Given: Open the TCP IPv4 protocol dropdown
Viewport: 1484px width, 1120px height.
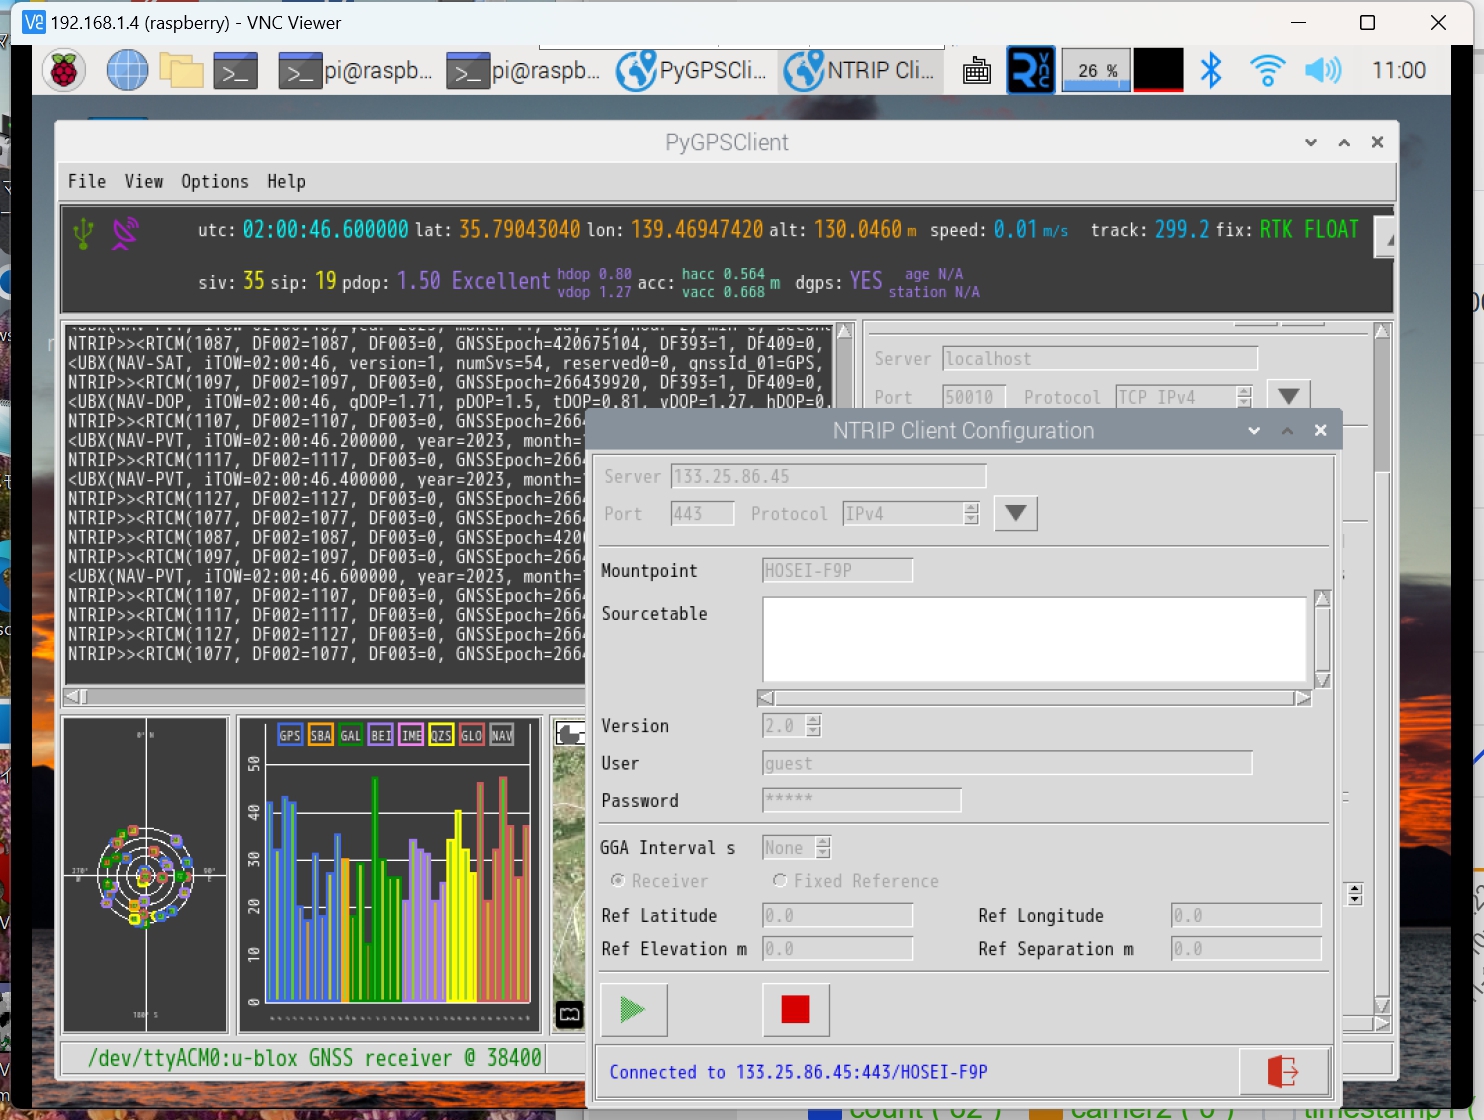Looking at the screenshot, I should pos(1288,394).
